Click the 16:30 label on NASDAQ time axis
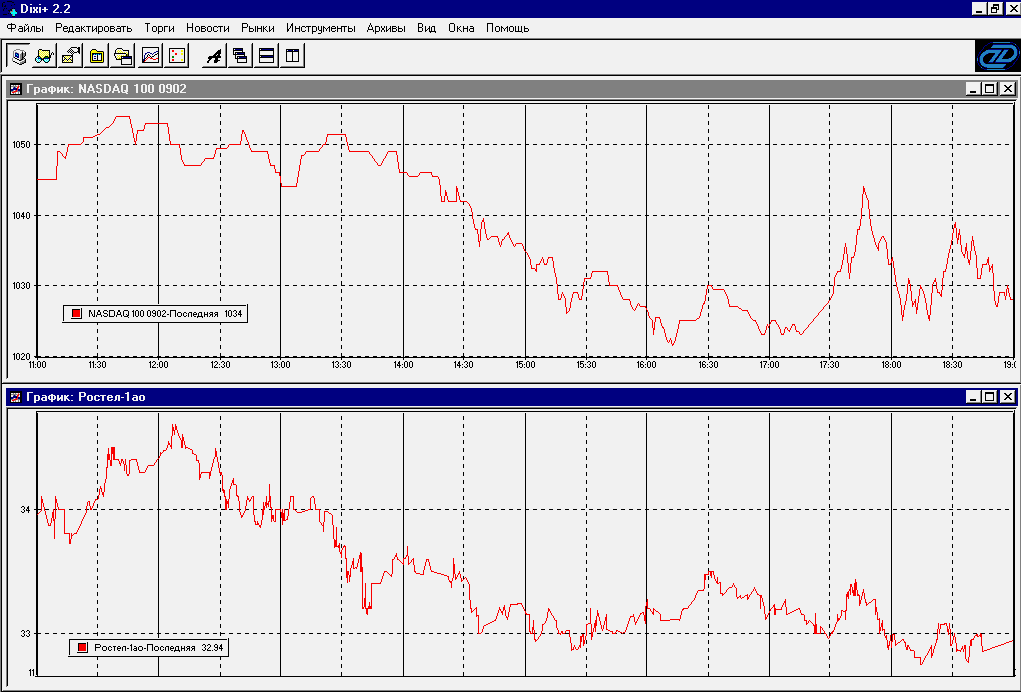Viewport: 1021px width, 692px height. pos(708,365)
